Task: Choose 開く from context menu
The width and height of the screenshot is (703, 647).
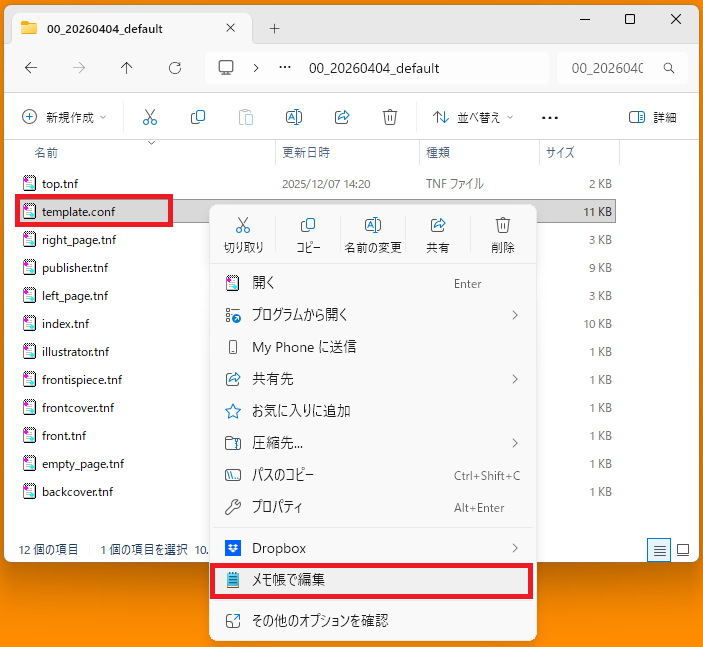Action: (x=373, y=283)
